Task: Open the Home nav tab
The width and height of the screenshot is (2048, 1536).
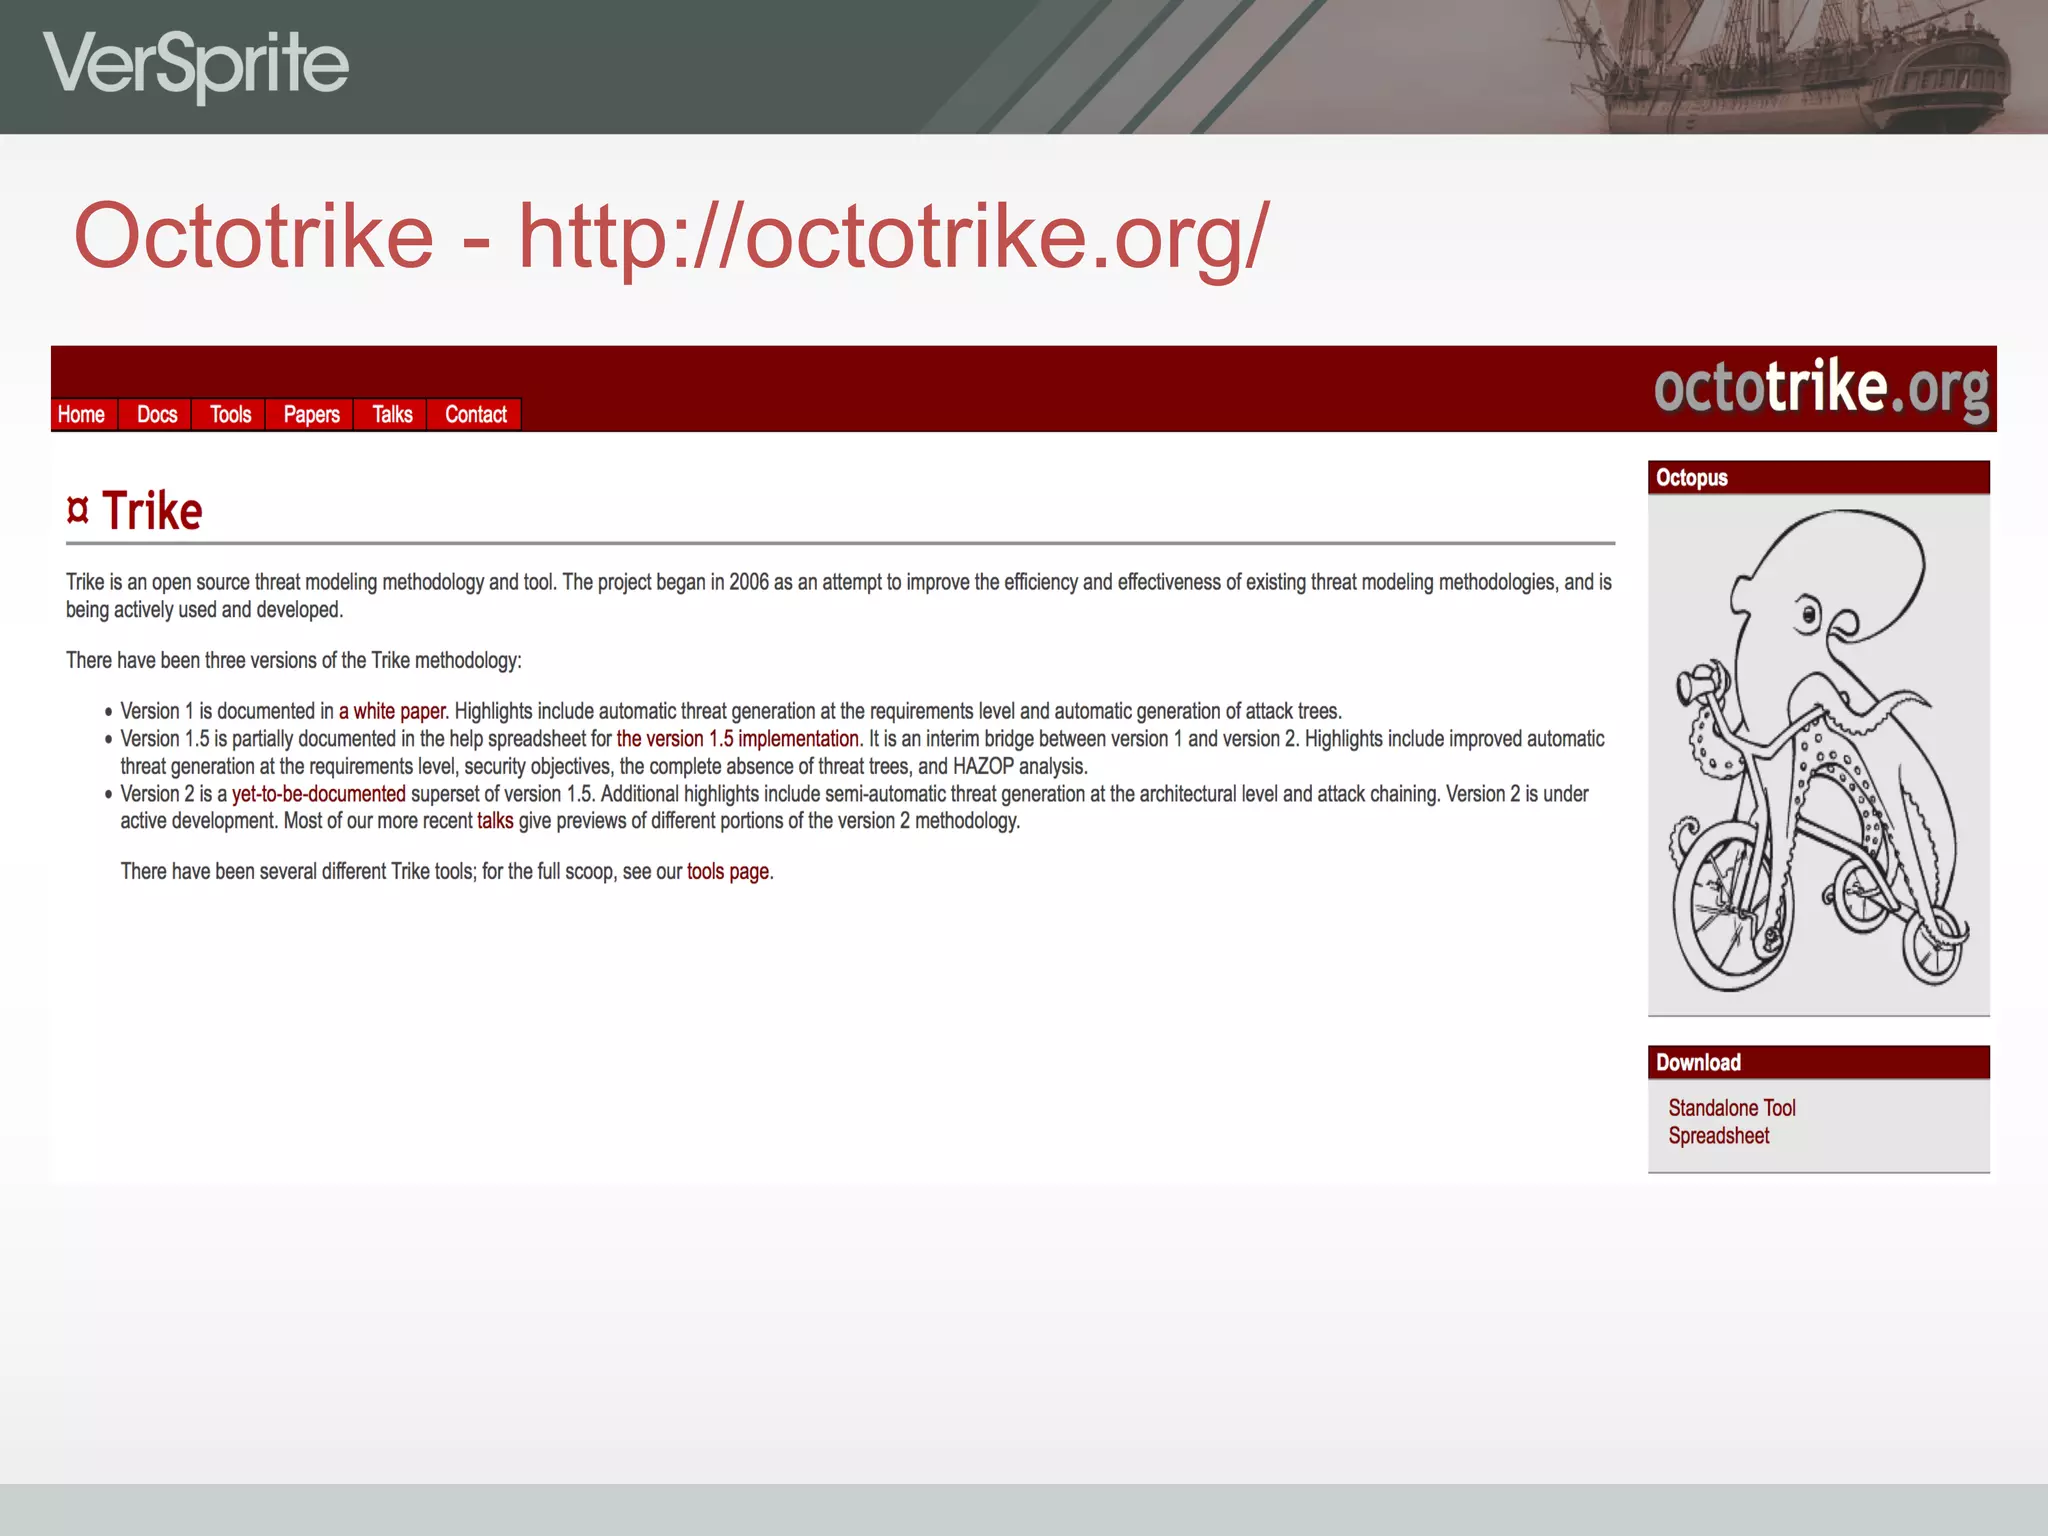Action: point(84,414)
